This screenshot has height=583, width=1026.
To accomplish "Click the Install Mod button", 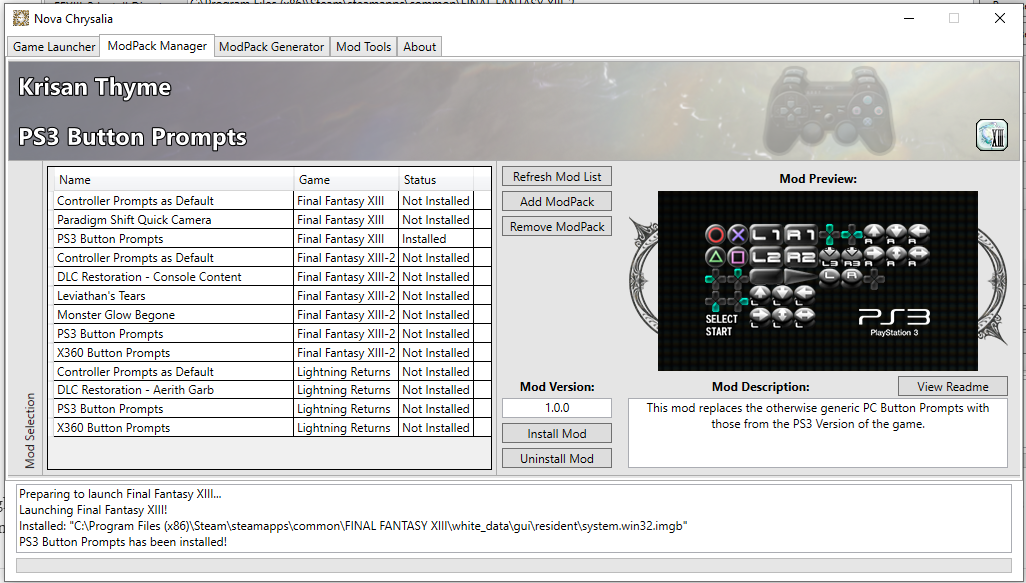I will tap(557, 434).
